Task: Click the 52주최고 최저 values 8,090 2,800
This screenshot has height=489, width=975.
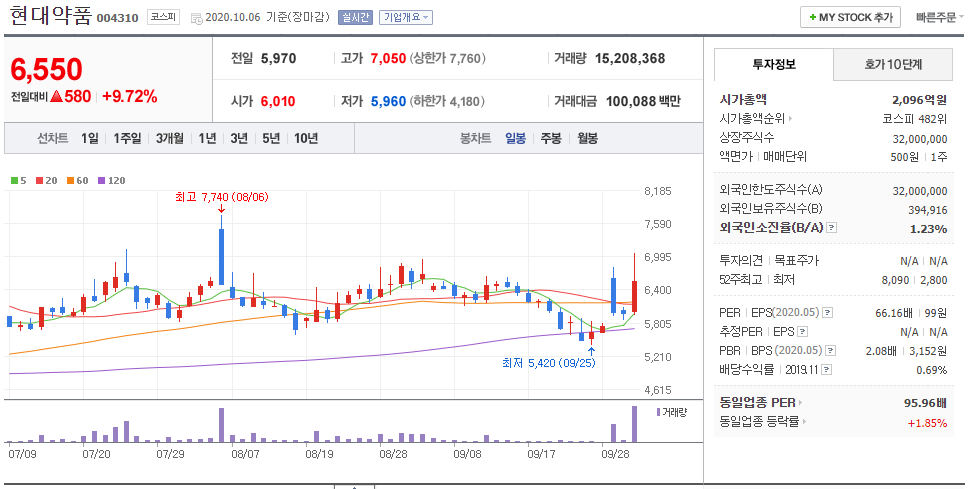Action: coord(914,280)
